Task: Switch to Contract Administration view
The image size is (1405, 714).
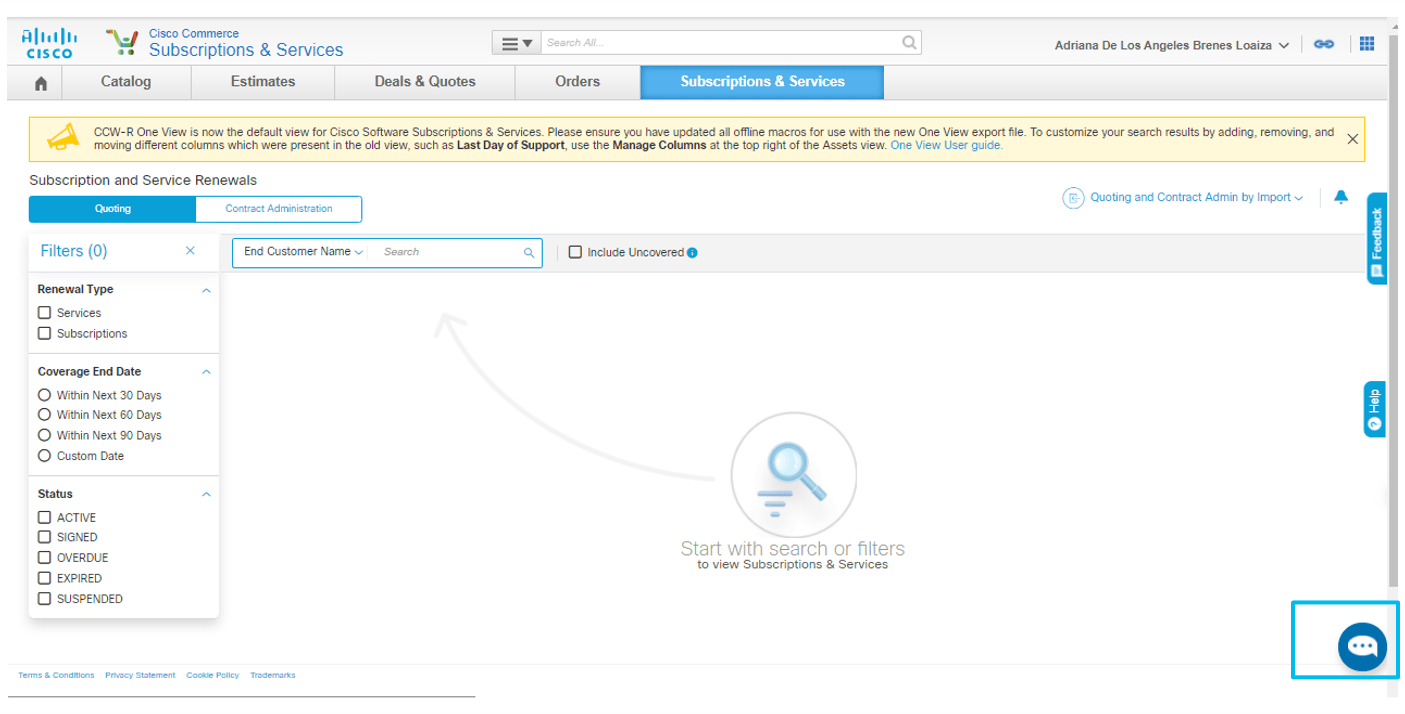Action: (x=279, y=209)
